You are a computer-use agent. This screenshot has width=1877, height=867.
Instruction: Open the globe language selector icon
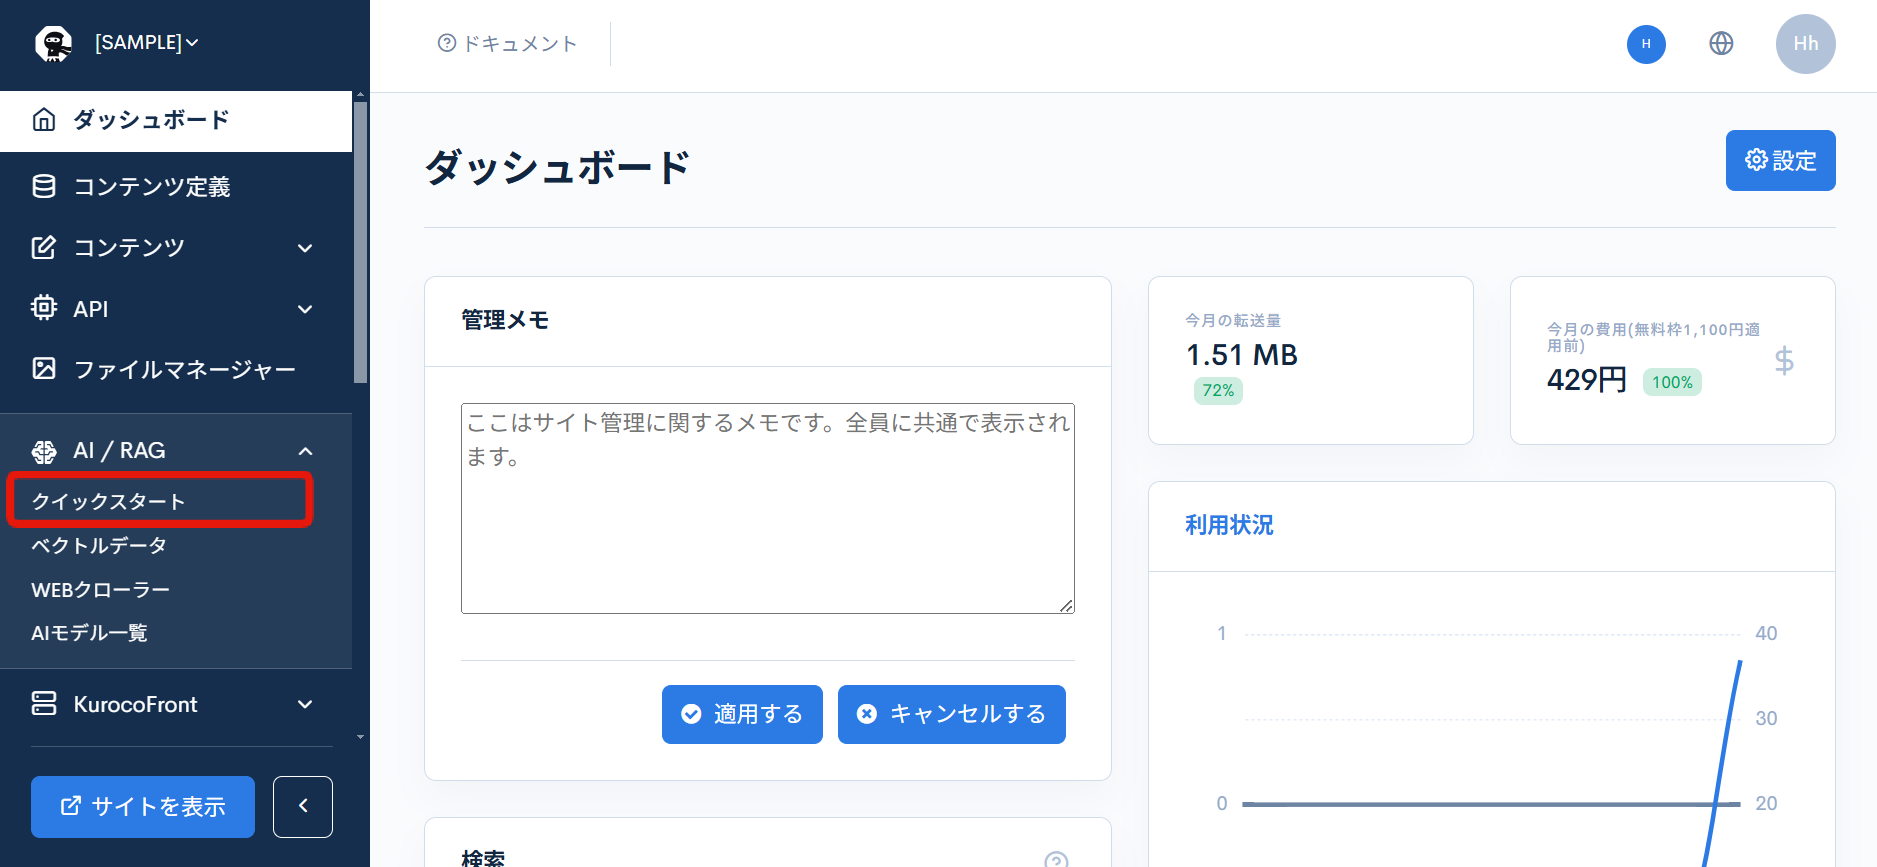(1721, 43)
